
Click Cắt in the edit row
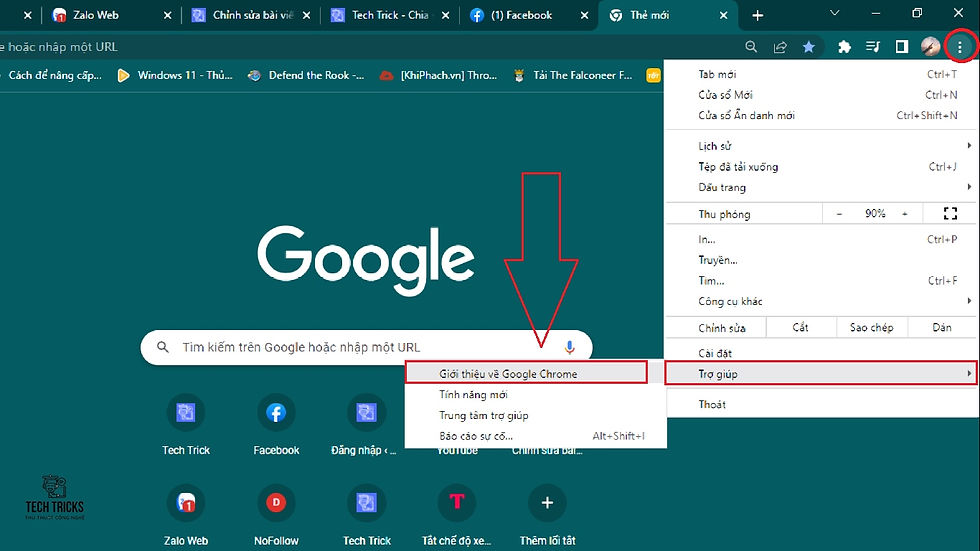pyautogui.click(x=801, y=327)
